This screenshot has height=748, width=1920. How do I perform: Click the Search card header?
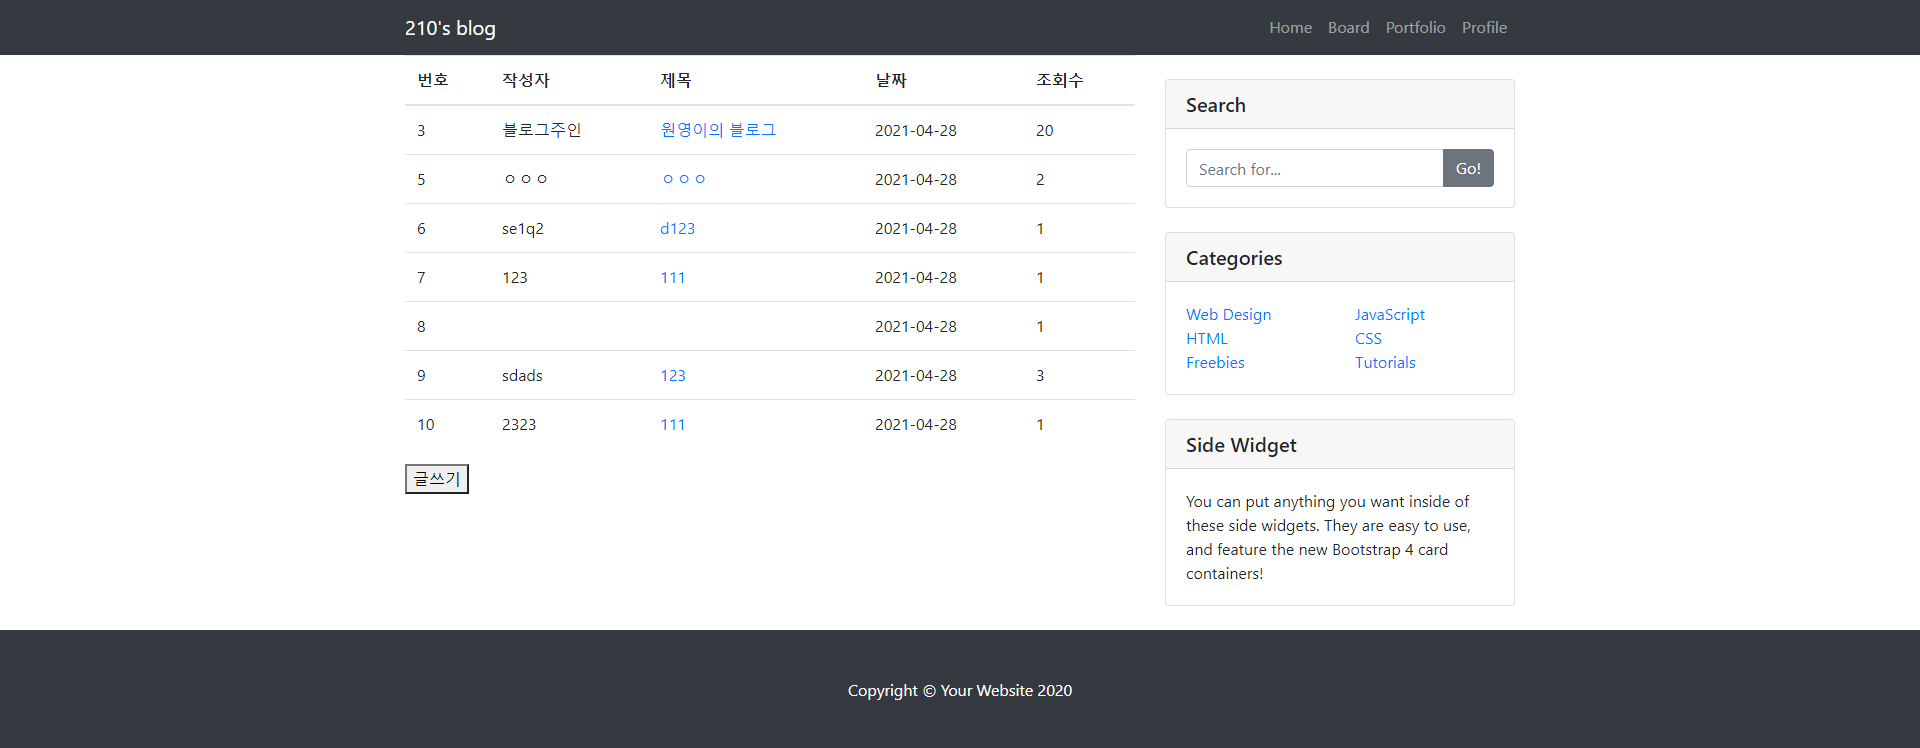1340,105
